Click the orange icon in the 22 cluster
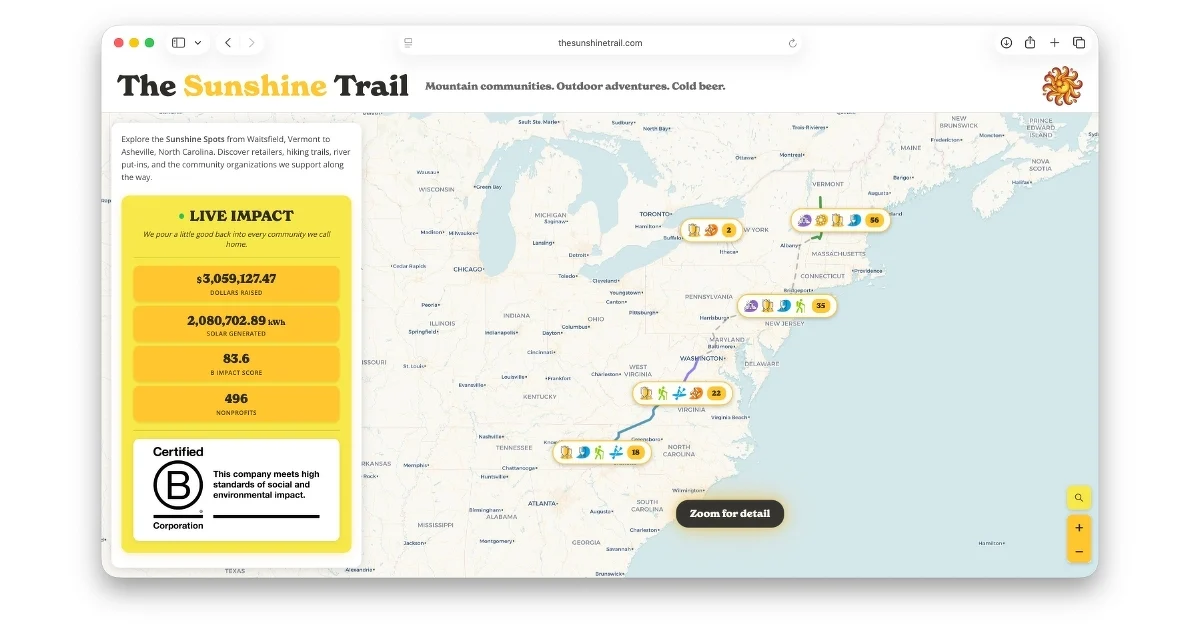This screenshot has width=1200, height=627. 696,393
